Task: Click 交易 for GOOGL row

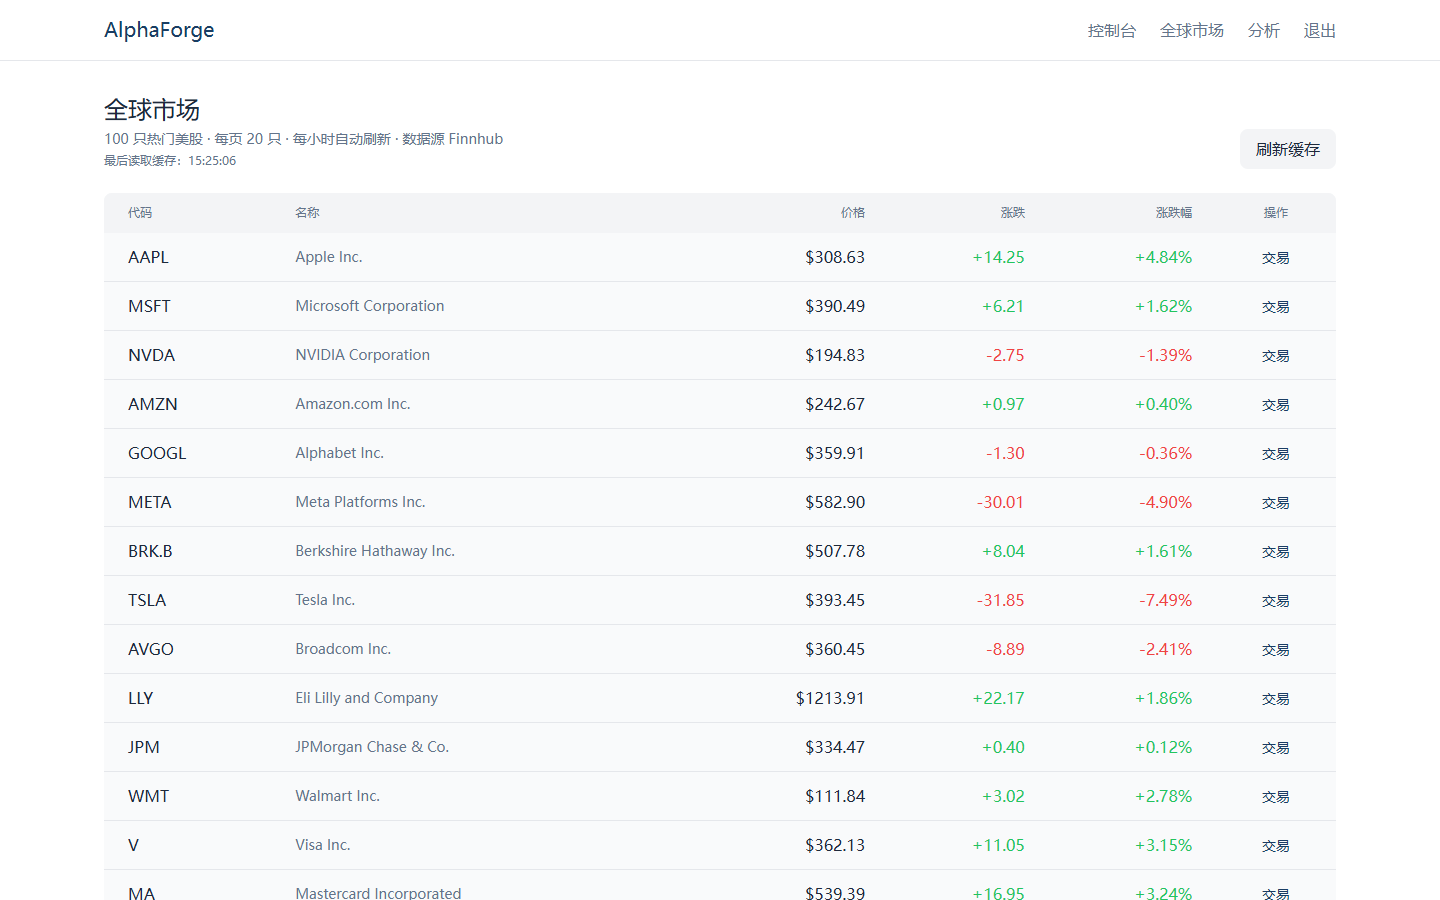Action: 1275,454
